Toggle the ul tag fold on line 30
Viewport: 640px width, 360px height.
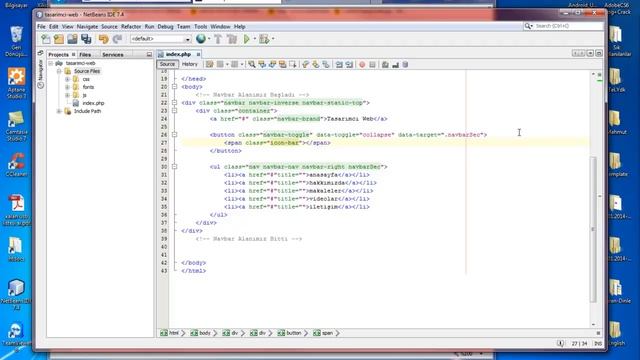click(174, 167)
